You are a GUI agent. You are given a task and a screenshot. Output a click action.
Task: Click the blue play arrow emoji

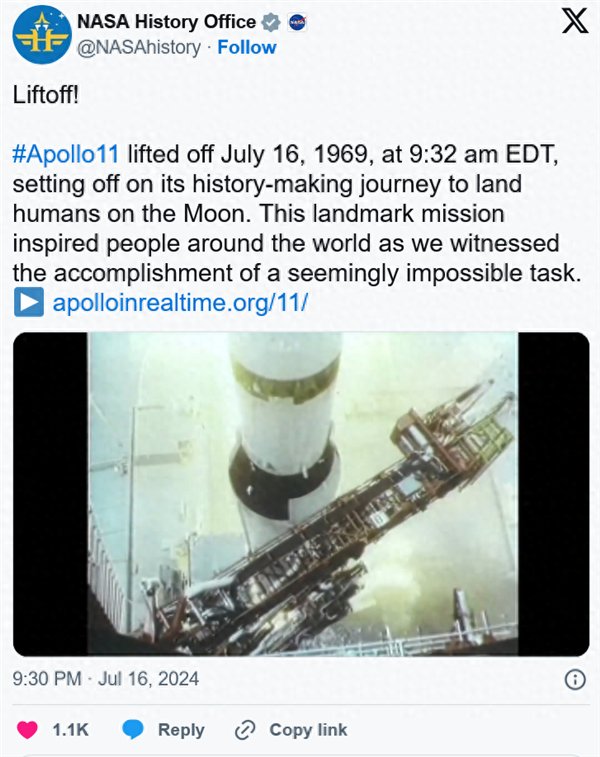click(29, 303)
